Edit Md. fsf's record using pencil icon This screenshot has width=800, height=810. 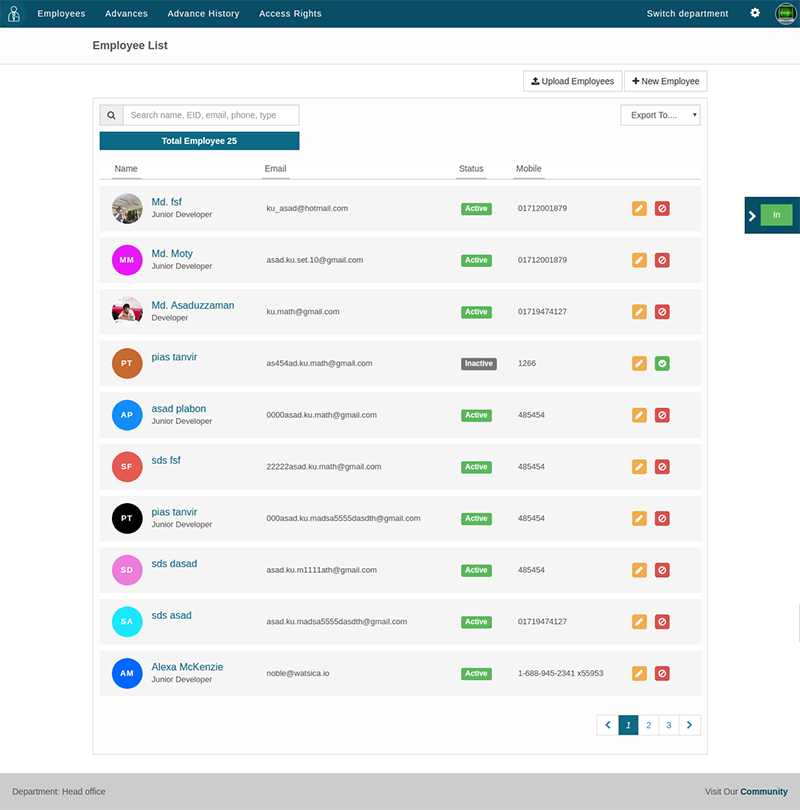[x=639, y=208]
